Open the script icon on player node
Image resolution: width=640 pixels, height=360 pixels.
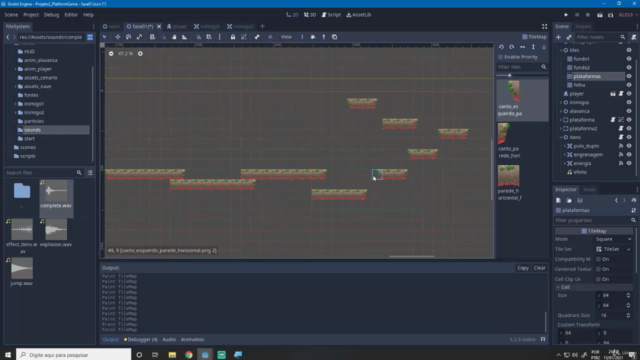[621, 94]
